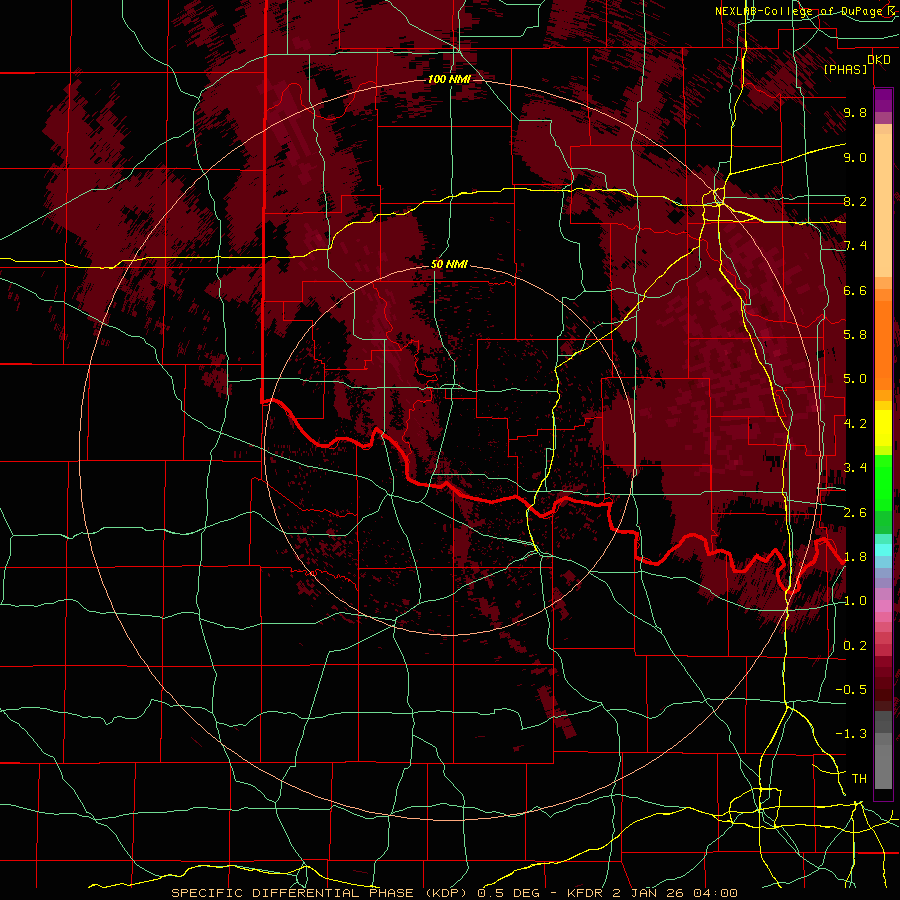Screen dimensions: 900x900
Task: Click the "04:00" timestamp in the caption
Action: (x=715, y=893)
